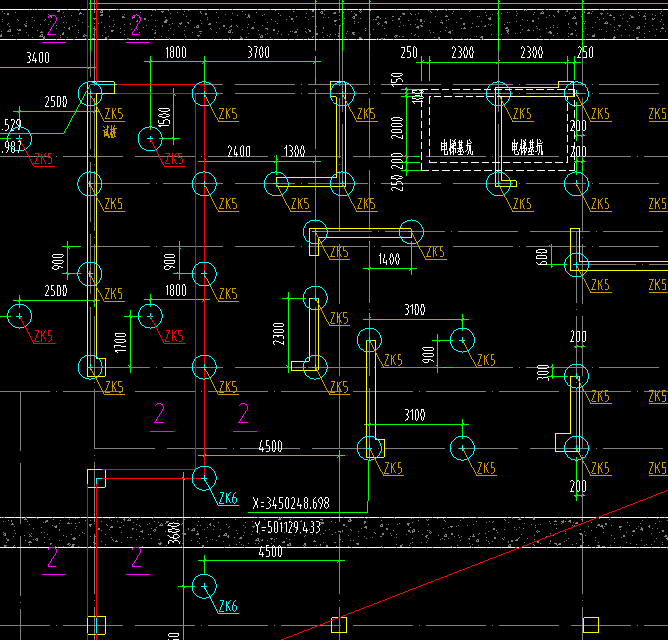This screenshot has width=668, height=640.
Task: Click the 1400 dimension text
Action: (389, 259)
